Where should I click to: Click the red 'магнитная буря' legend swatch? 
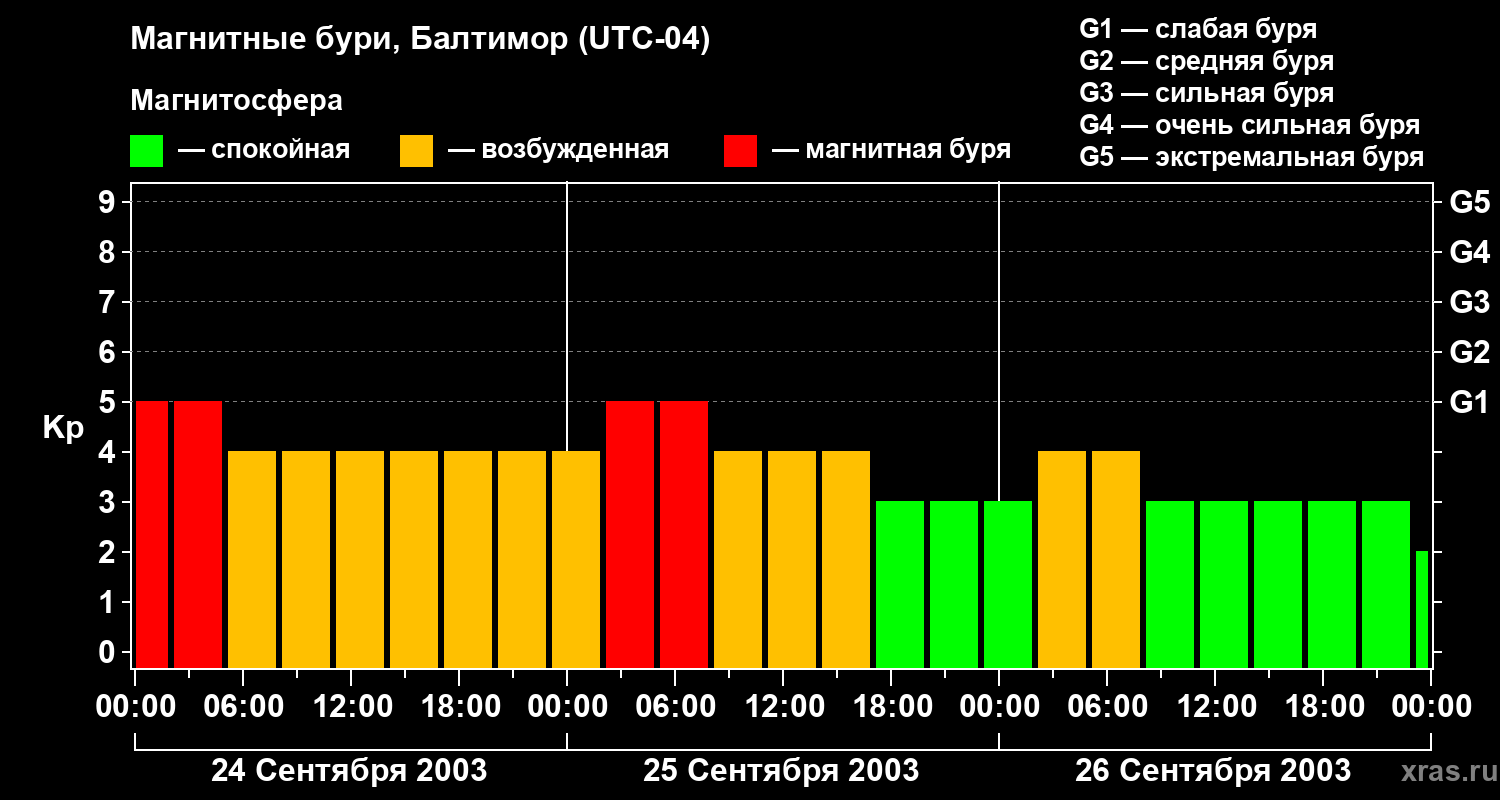(x=741, y=151)
